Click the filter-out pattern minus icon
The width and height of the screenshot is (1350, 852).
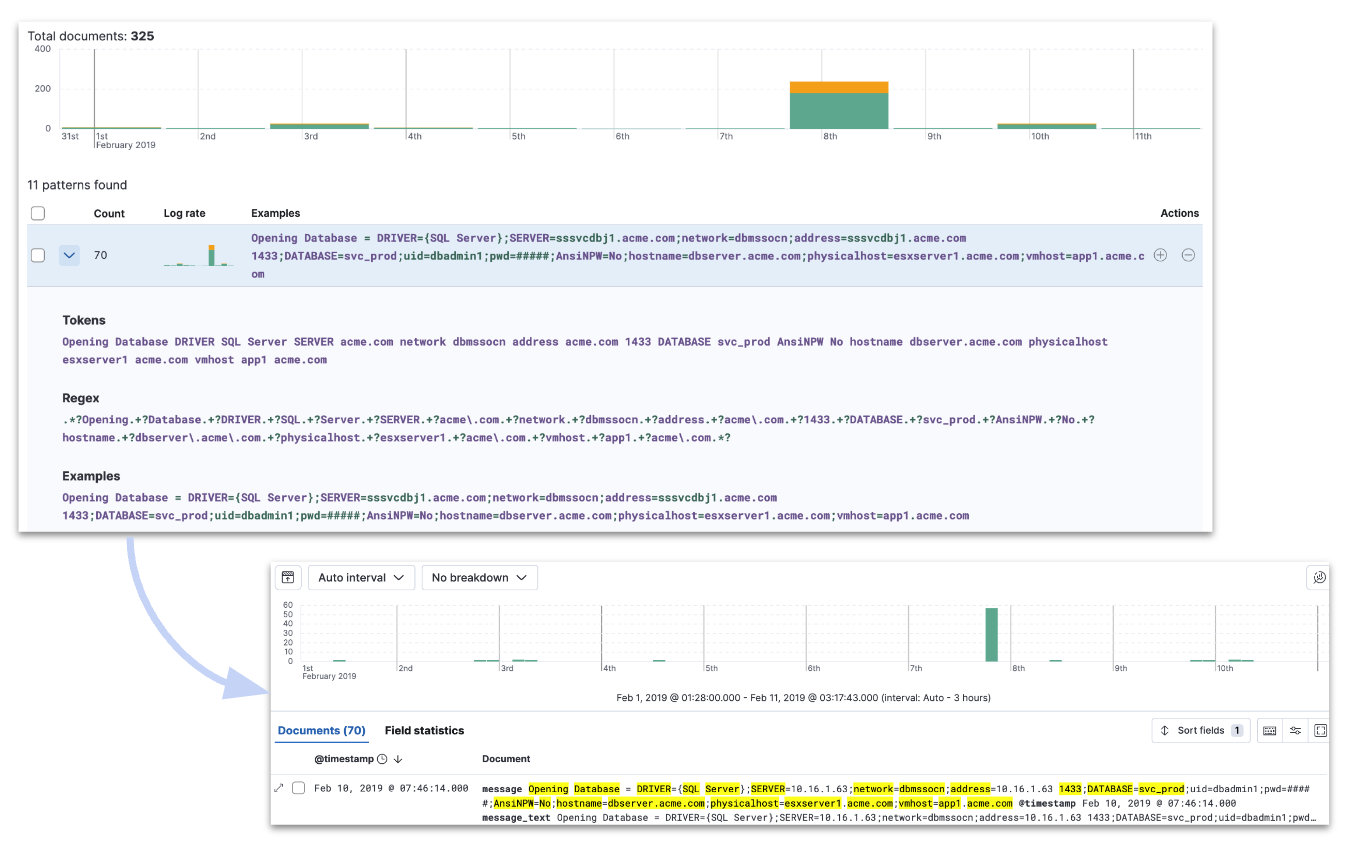(1188, 255)
